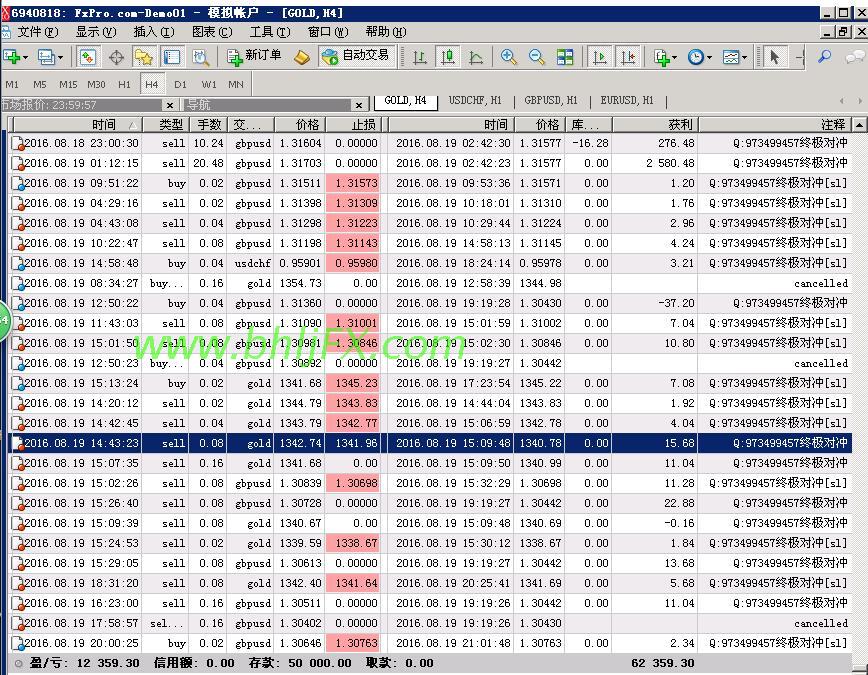This screenshot has height=675, width=868.
Task: Click the history list scroll-up arrow
Action: click(x=859, y=125)
